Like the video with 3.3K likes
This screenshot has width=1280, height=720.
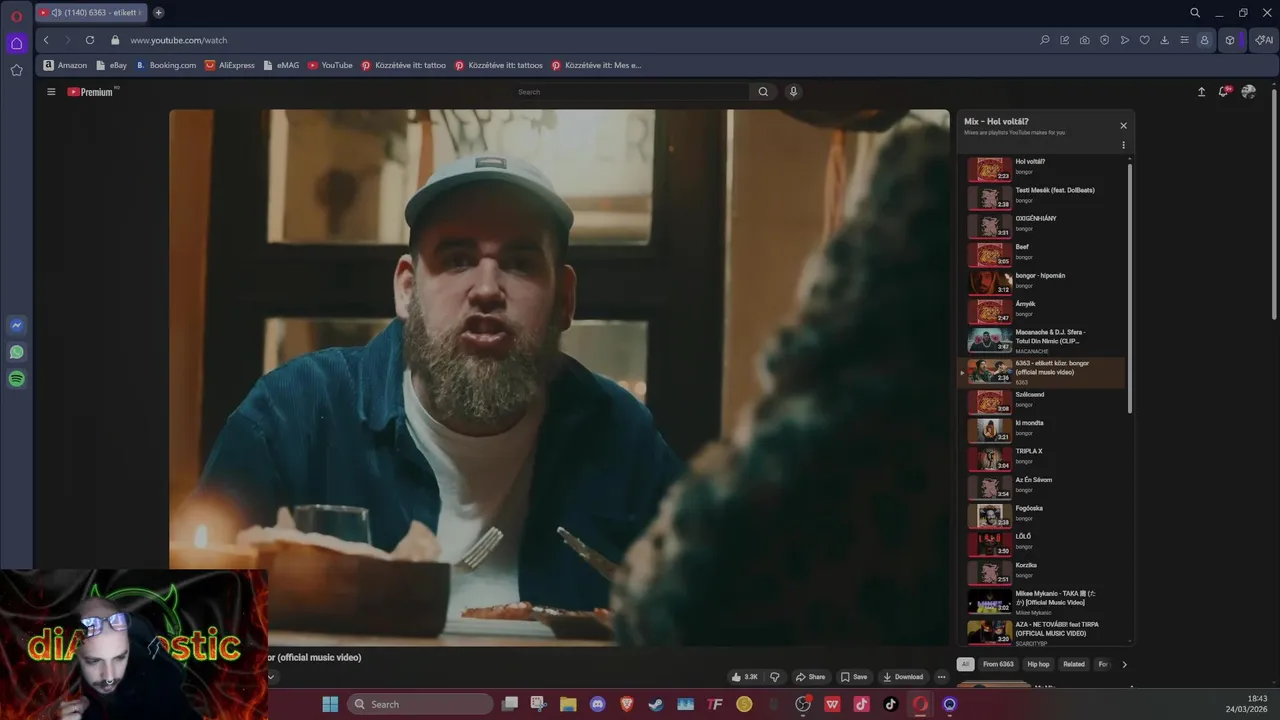point(745,677)
